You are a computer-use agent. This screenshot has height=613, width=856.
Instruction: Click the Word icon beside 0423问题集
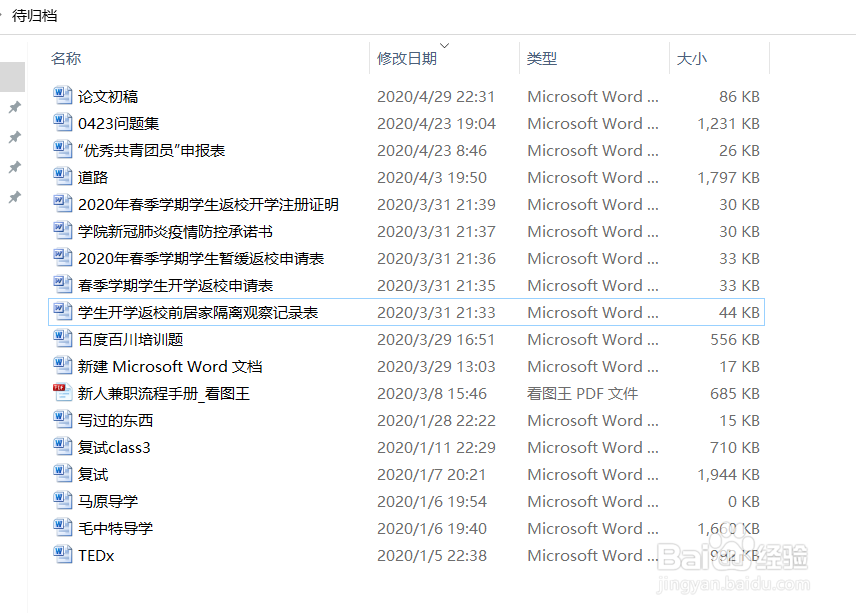[62, 122]
